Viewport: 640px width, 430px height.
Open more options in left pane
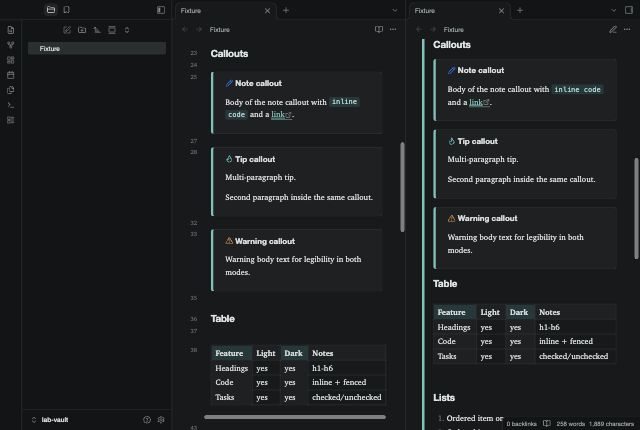[x=393, y=29]
